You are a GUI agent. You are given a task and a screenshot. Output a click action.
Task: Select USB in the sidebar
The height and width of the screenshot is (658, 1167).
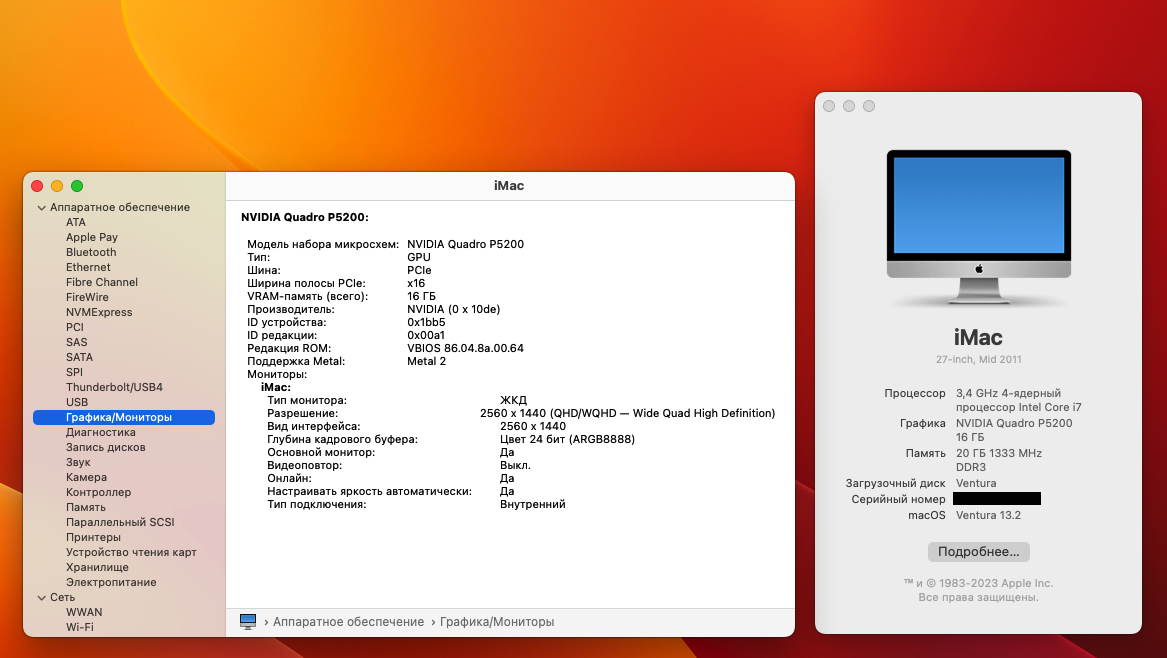click(x=77, y=402)
